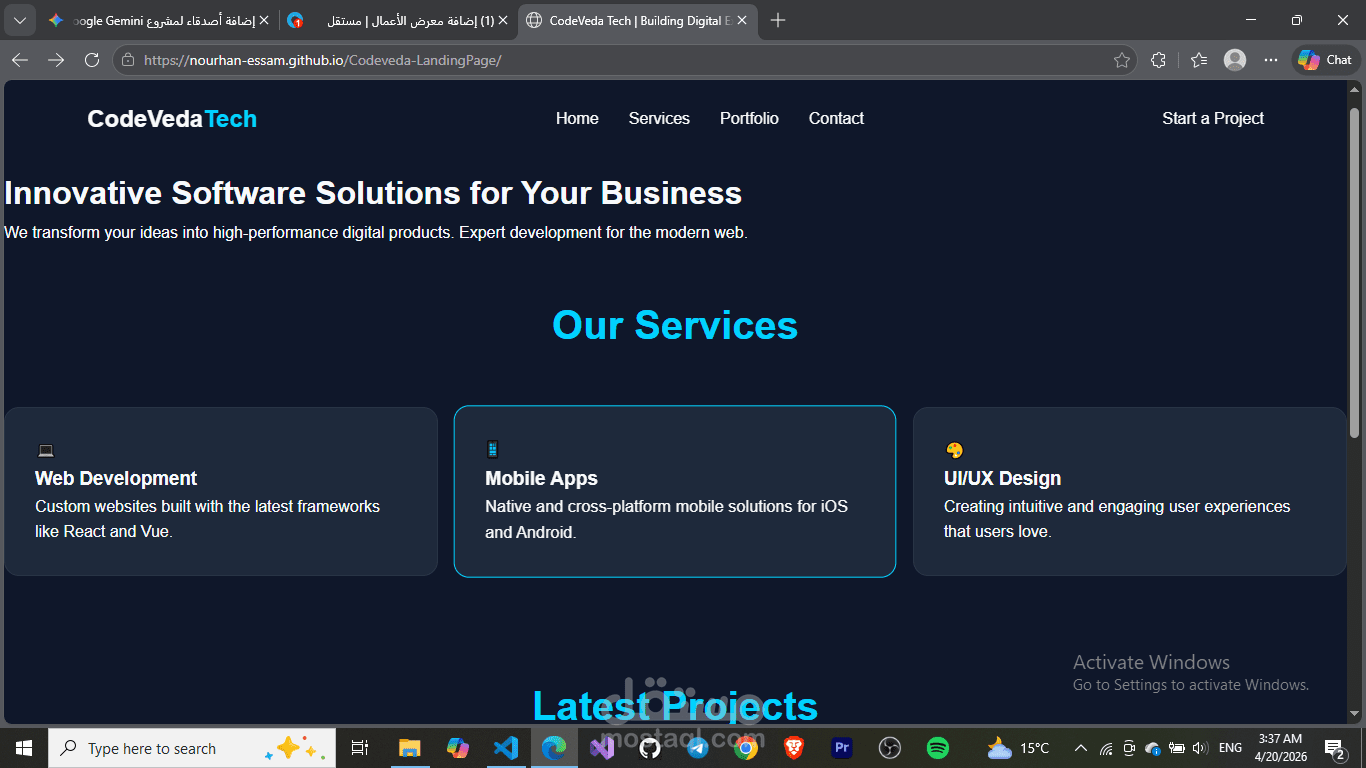Open the browser profile avatar
The height and width of the screenshot is (768, 1366).
pos(1235,60)
